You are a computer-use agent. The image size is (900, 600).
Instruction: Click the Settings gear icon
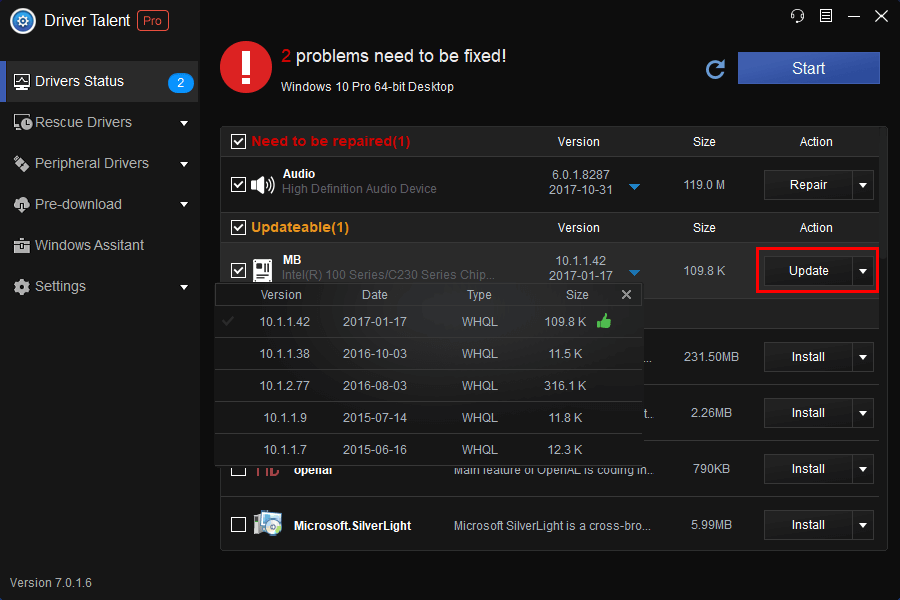pos(22,287)
